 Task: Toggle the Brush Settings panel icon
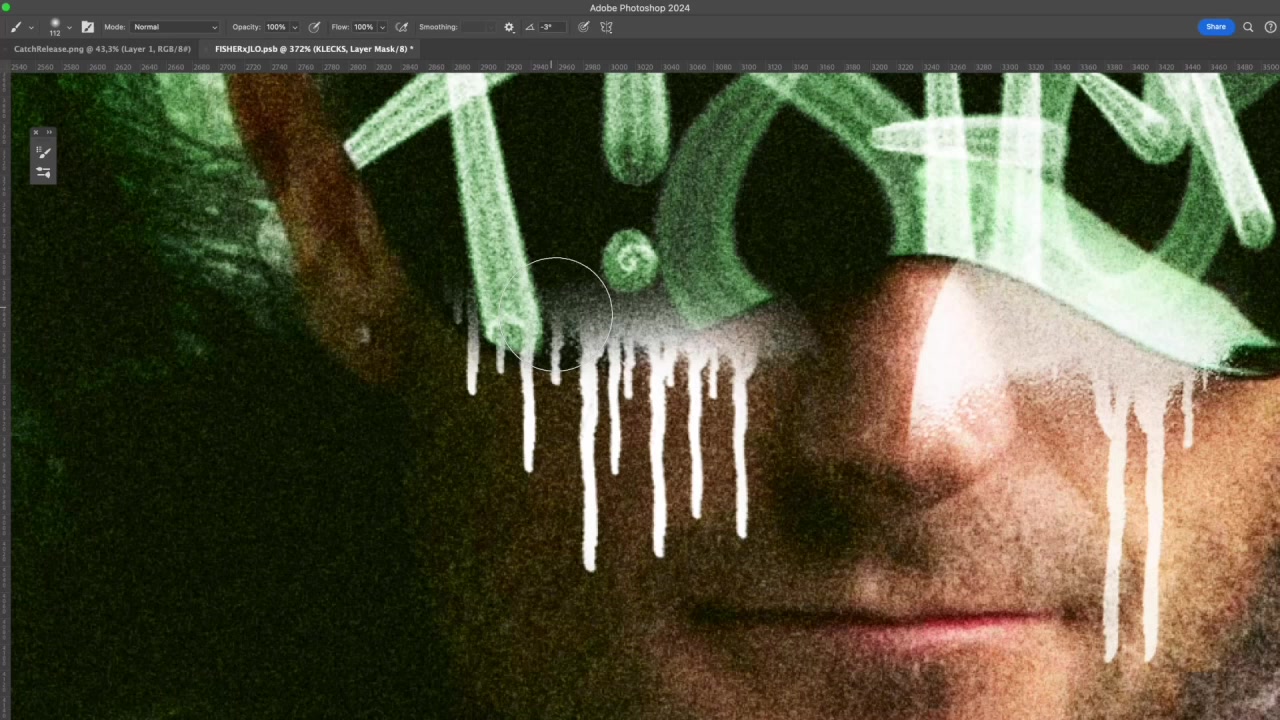click(87, 27)
